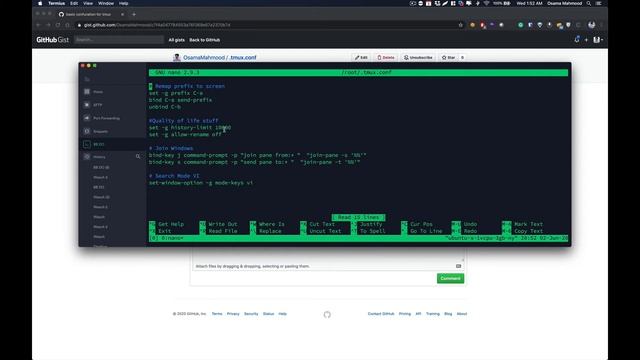Image resolution: width=640 pixels, height=360 pixels.
Task: Open the Edit menu in menu bar
Action: click(x=74, y=3)
